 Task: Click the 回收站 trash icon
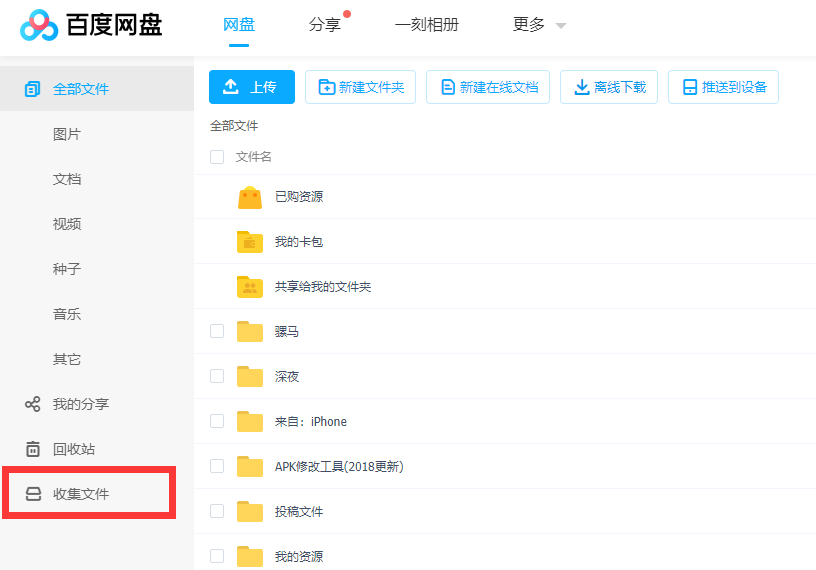(x=33, y=449)
